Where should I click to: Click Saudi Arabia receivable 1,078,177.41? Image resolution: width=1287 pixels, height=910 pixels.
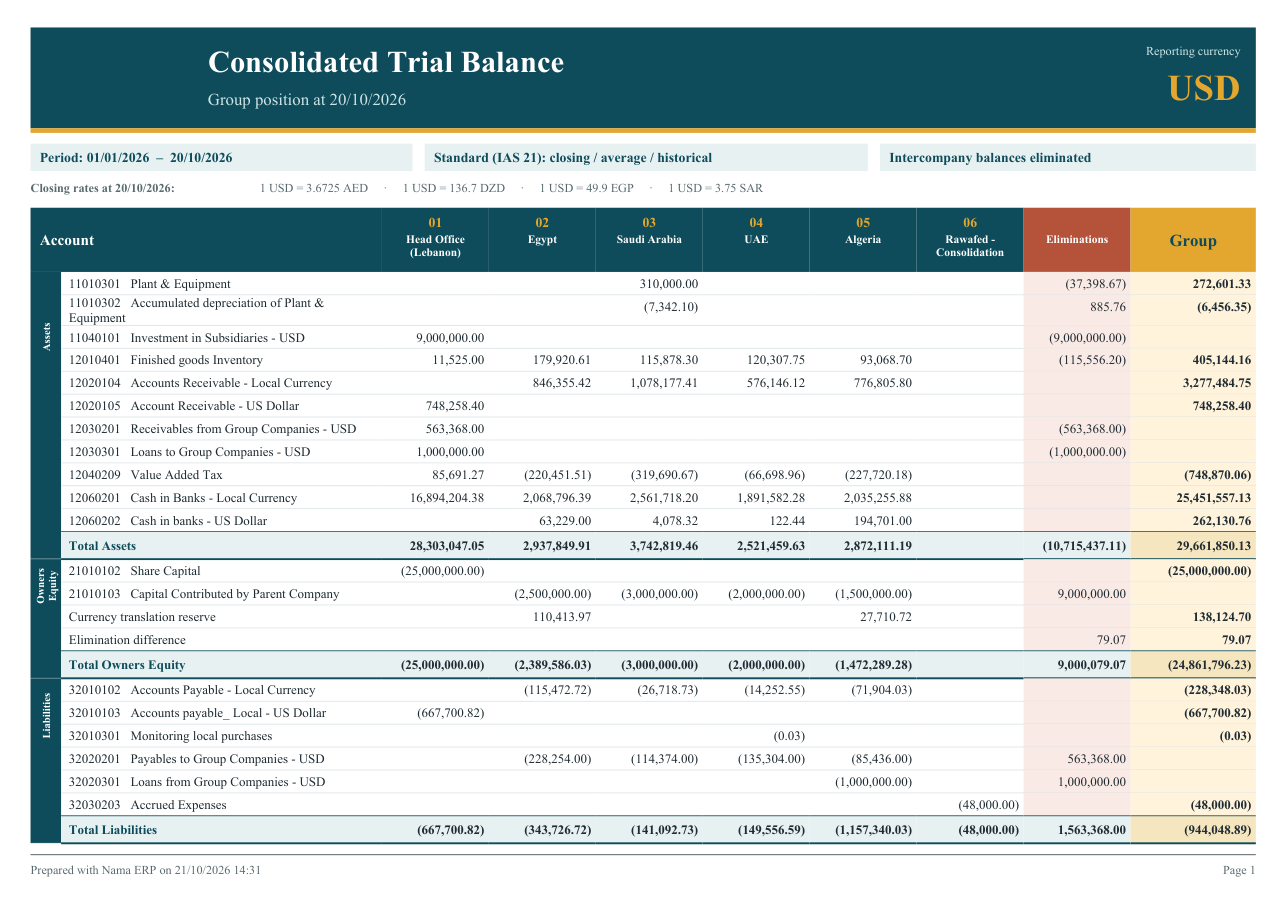point(664,383)
